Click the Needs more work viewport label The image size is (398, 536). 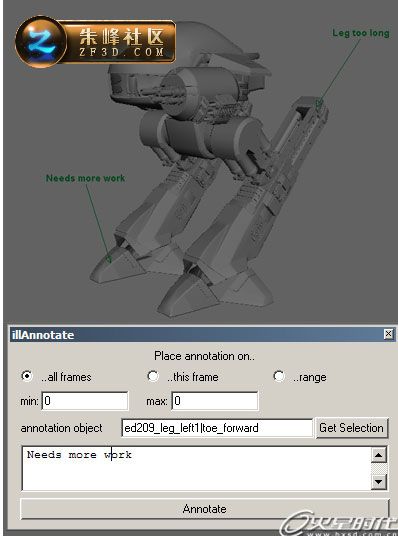[85, 178]
